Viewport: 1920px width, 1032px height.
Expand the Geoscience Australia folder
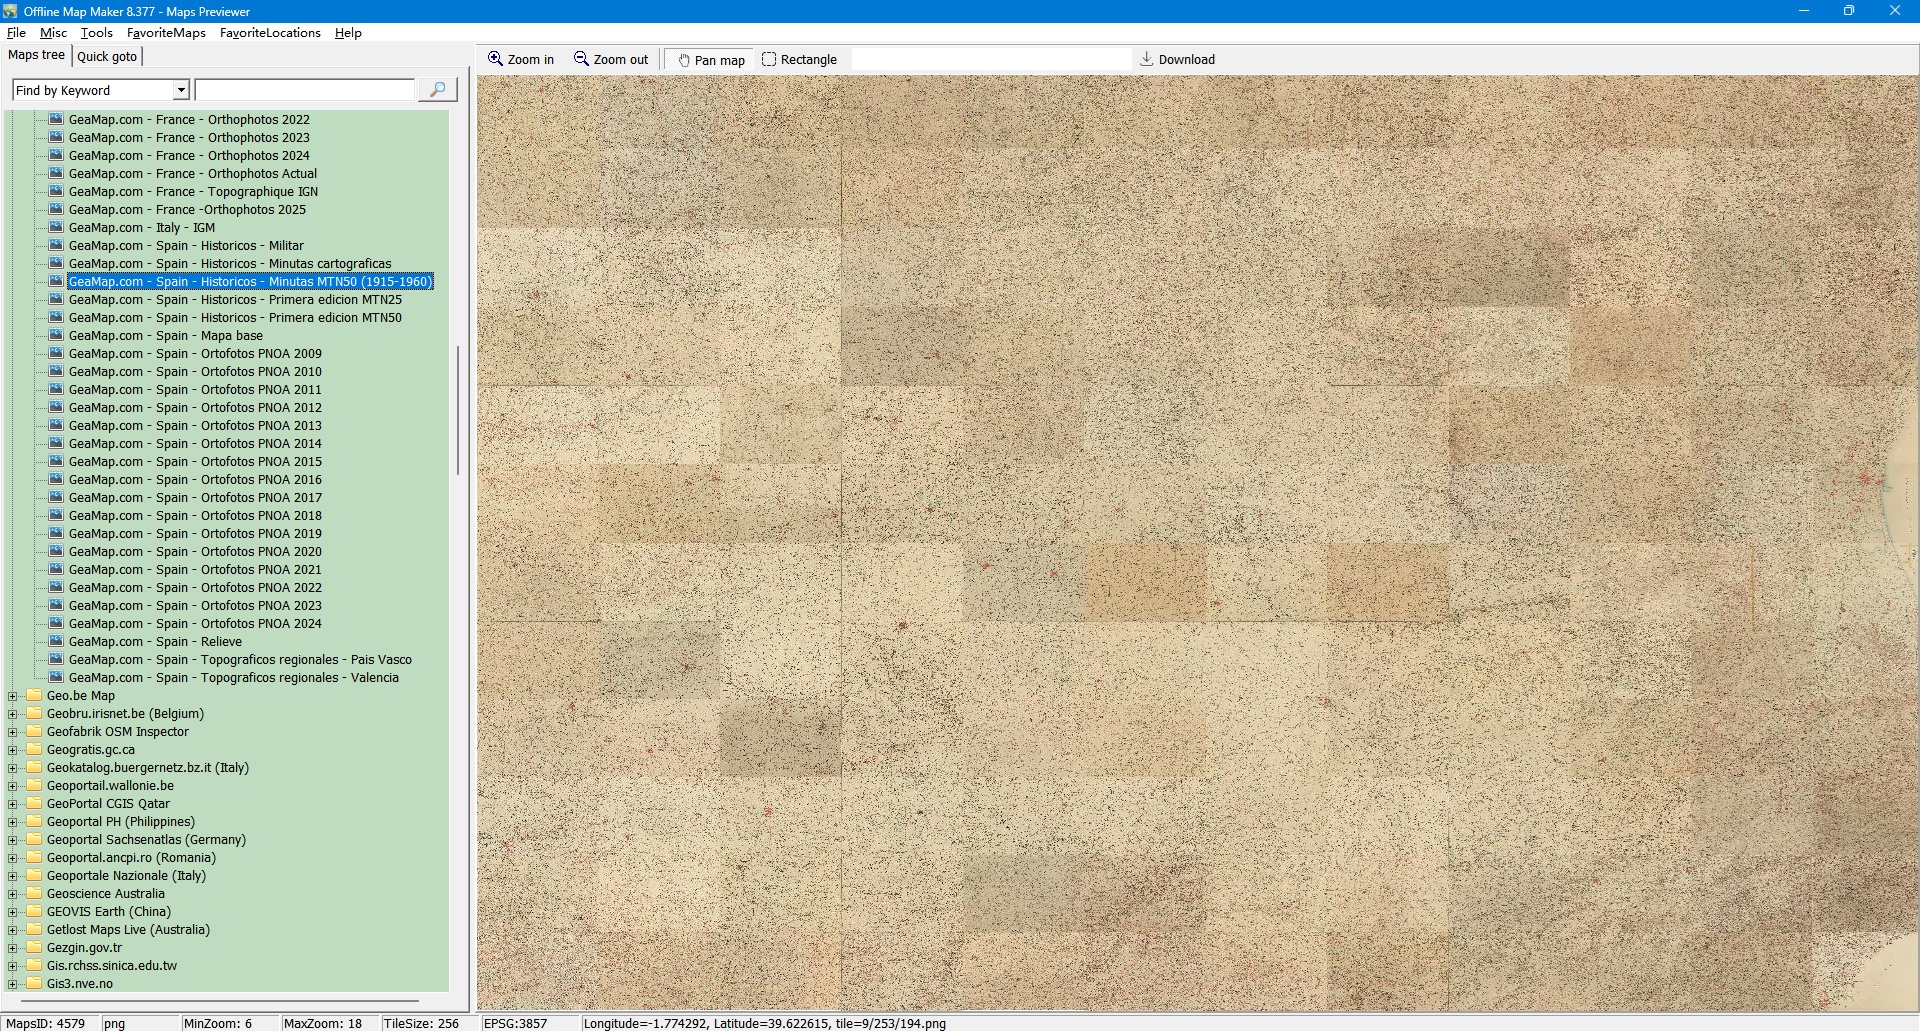pos(13,894)
